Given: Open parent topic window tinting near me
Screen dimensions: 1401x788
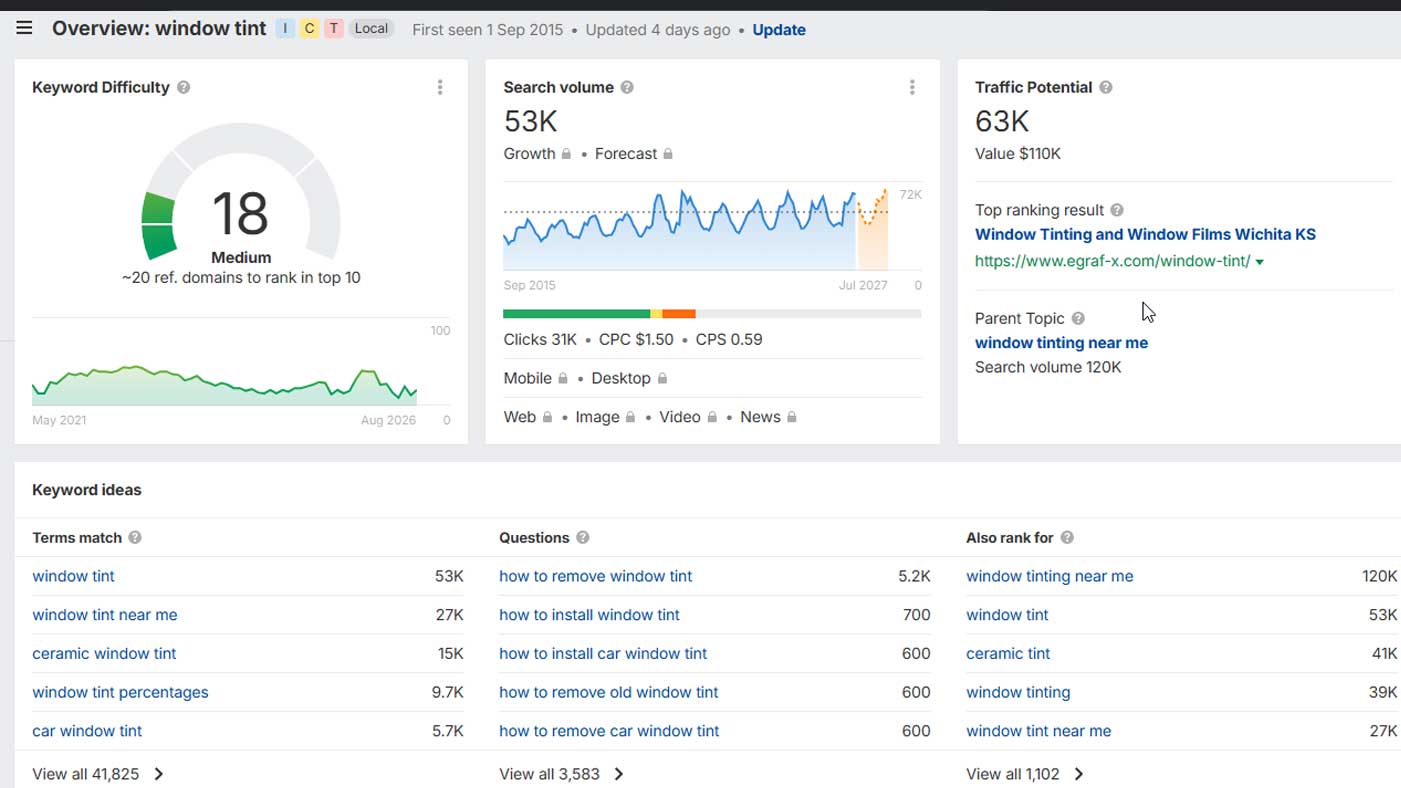Looking at the screenshot, I should [x=1061, y=342].
